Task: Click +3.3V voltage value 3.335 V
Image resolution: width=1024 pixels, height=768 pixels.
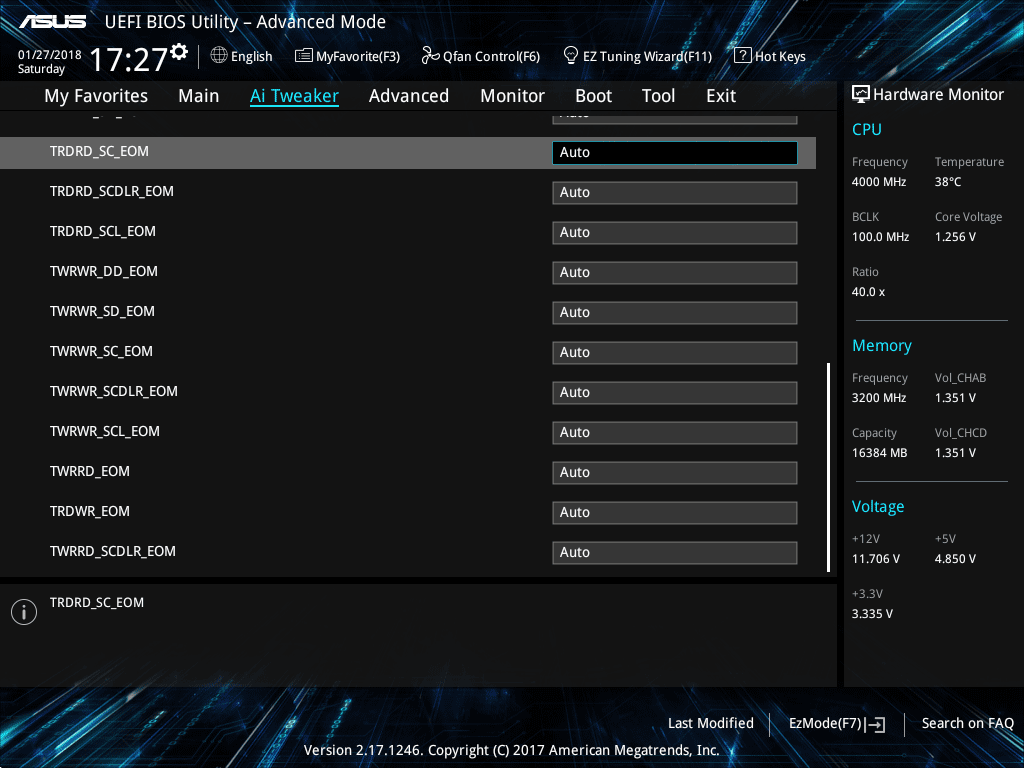Action: pyautogui.click(x=872, y=614)
